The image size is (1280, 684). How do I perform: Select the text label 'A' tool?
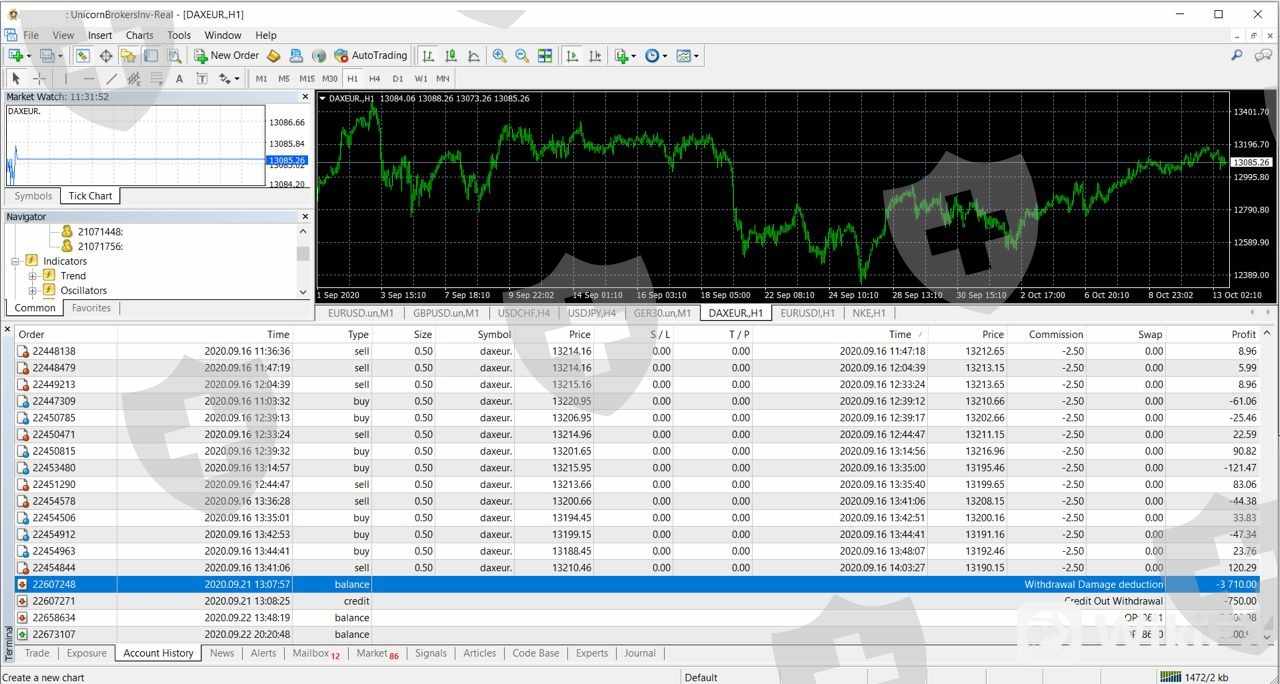[x=179, y=78]
